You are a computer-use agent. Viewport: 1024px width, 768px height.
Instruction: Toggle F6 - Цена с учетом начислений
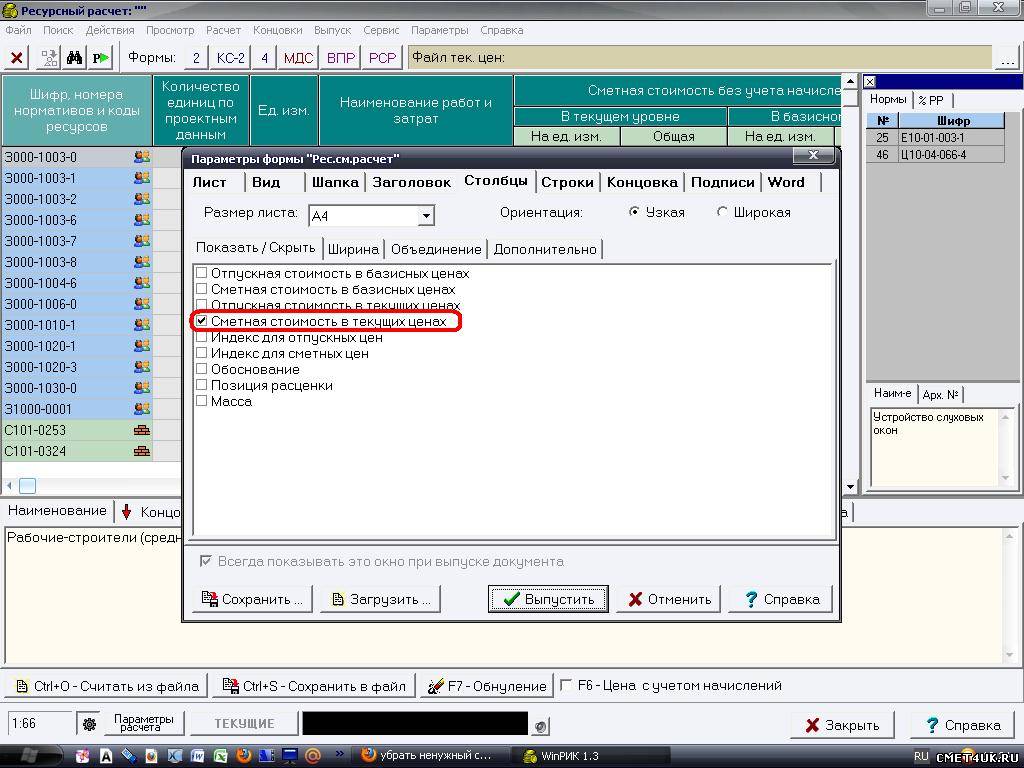click(x=566, y=685)
